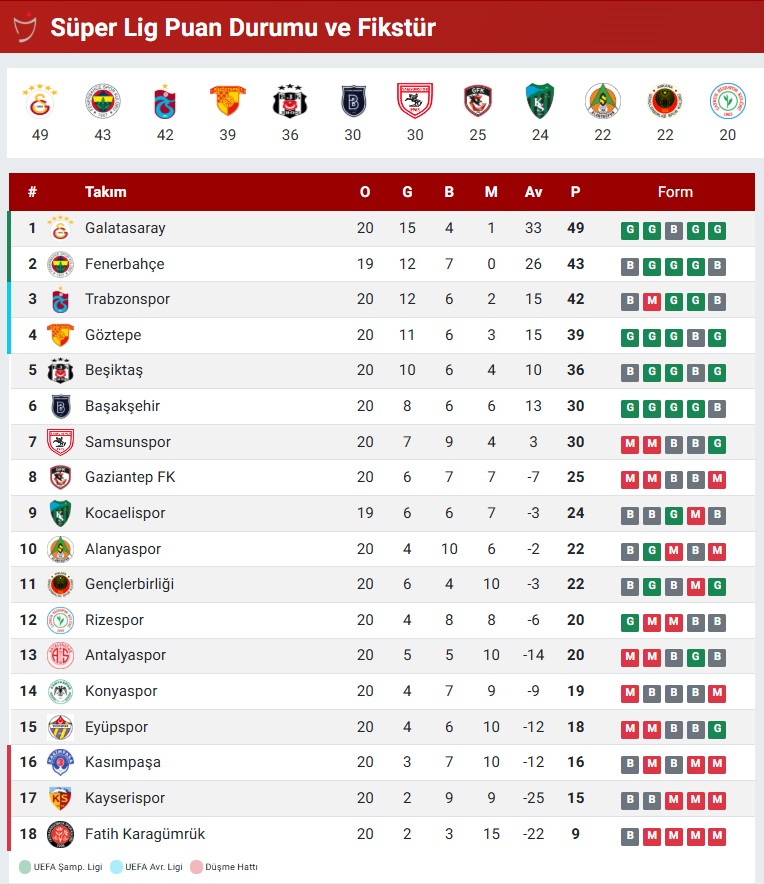Sort standings by the Av column
This screenshot has height=884, width=764.
533,192
